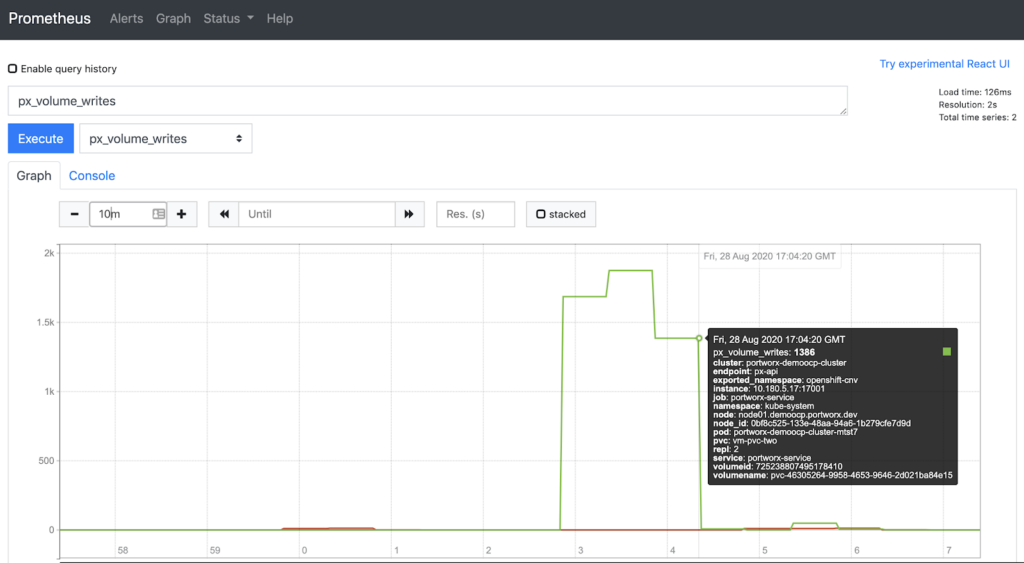Open the Graph nav item

173,19
